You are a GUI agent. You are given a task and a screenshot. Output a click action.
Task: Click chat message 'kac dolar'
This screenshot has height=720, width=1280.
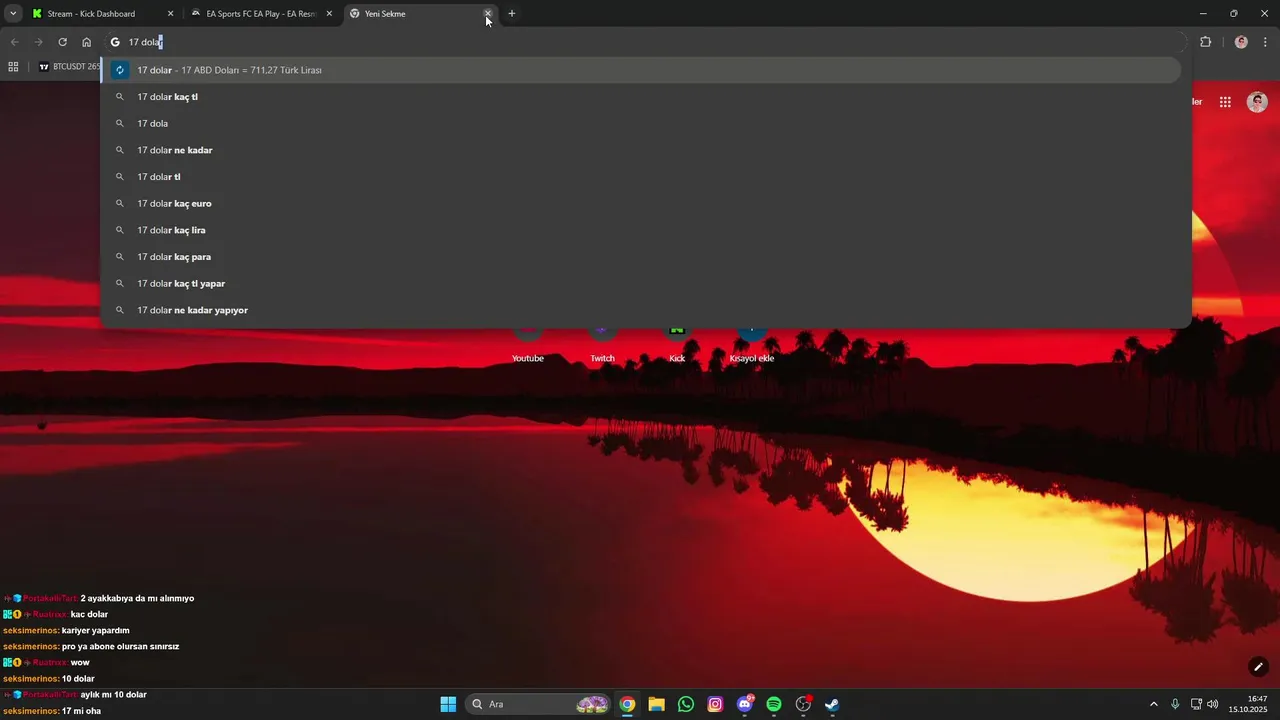pos(89,614)
